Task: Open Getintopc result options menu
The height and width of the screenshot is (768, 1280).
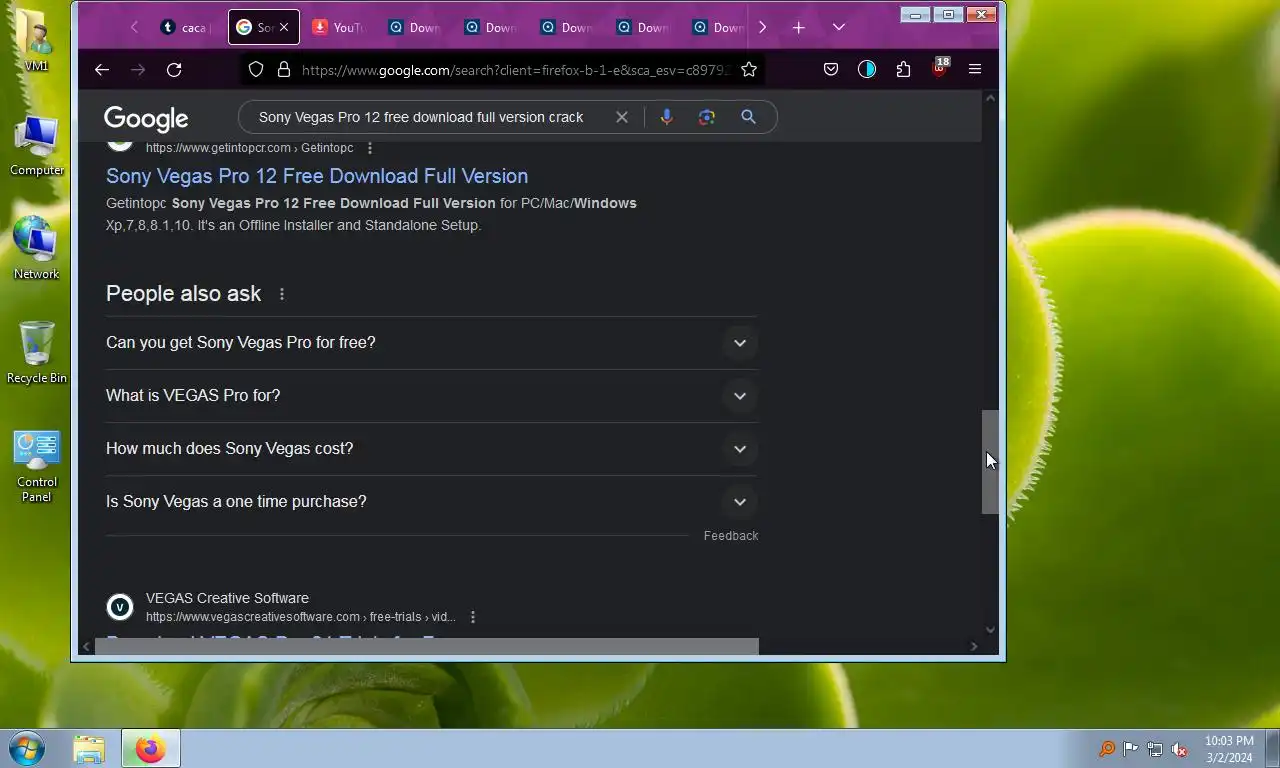Action: [x=370, y=148]
